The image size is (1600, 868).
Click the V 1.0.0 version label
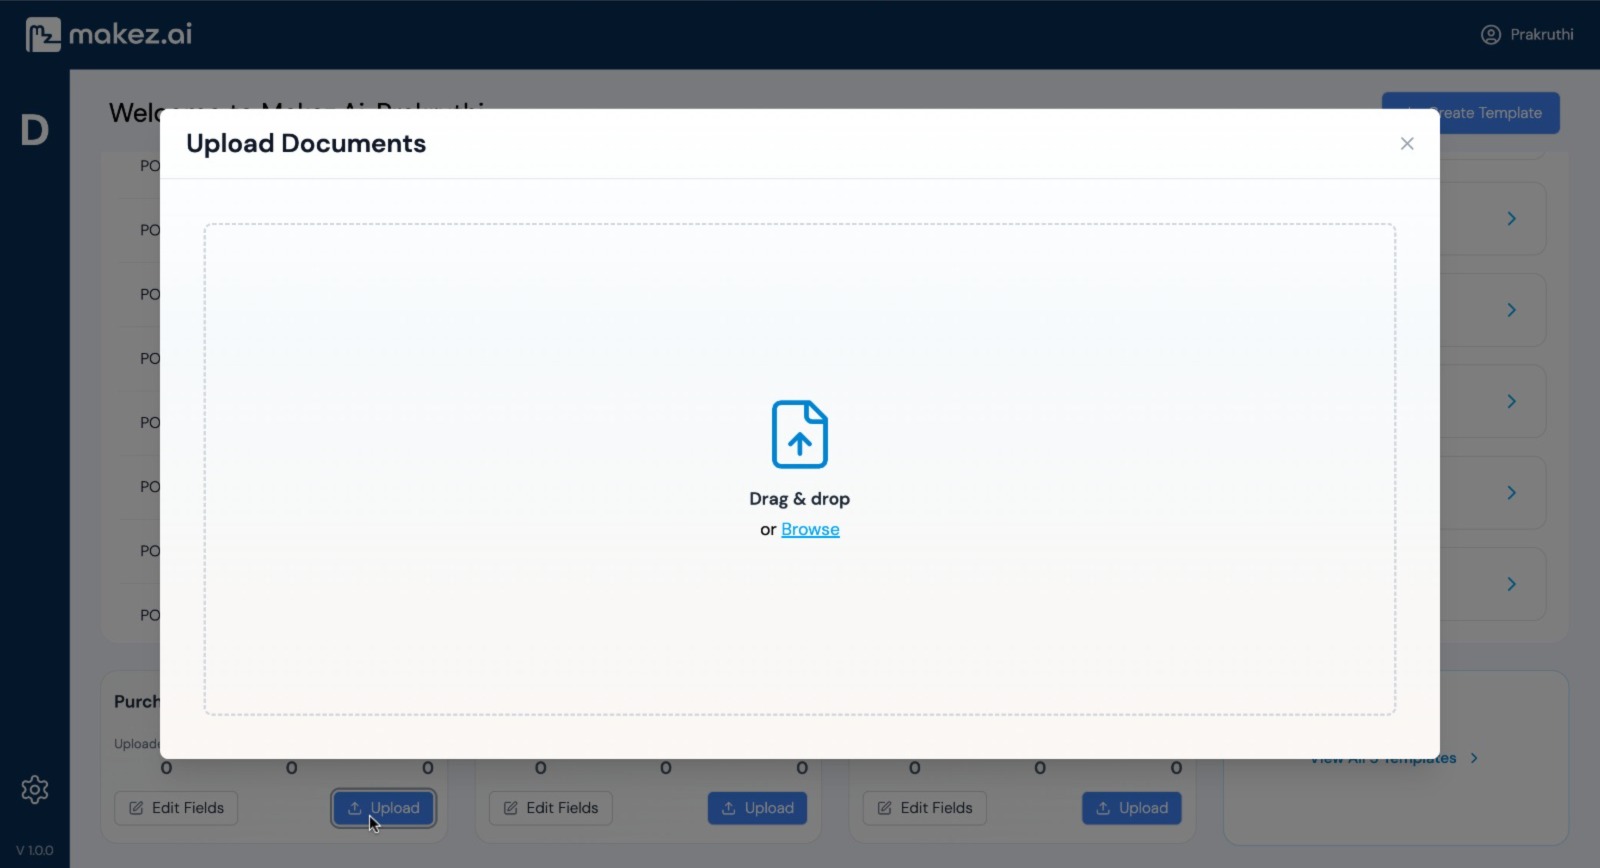pos(35,851)
